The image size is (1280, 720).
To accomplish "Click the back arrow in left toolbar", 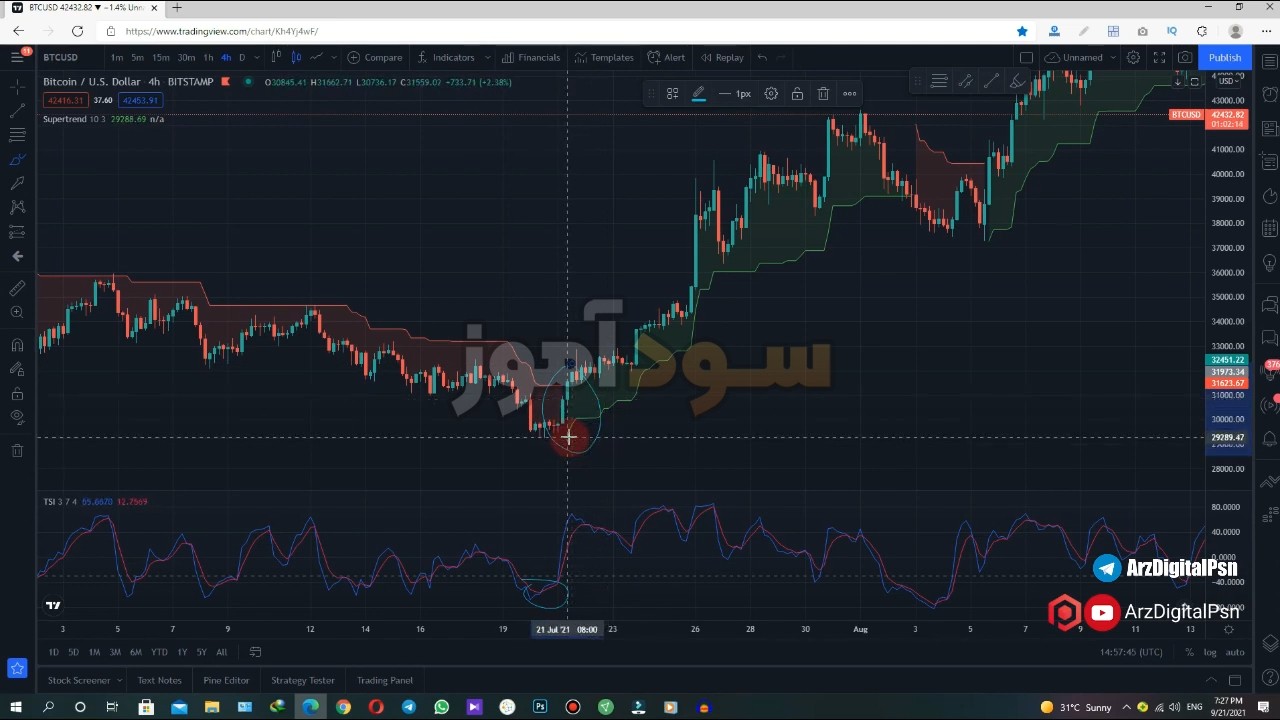I will (x=17, y=256).
